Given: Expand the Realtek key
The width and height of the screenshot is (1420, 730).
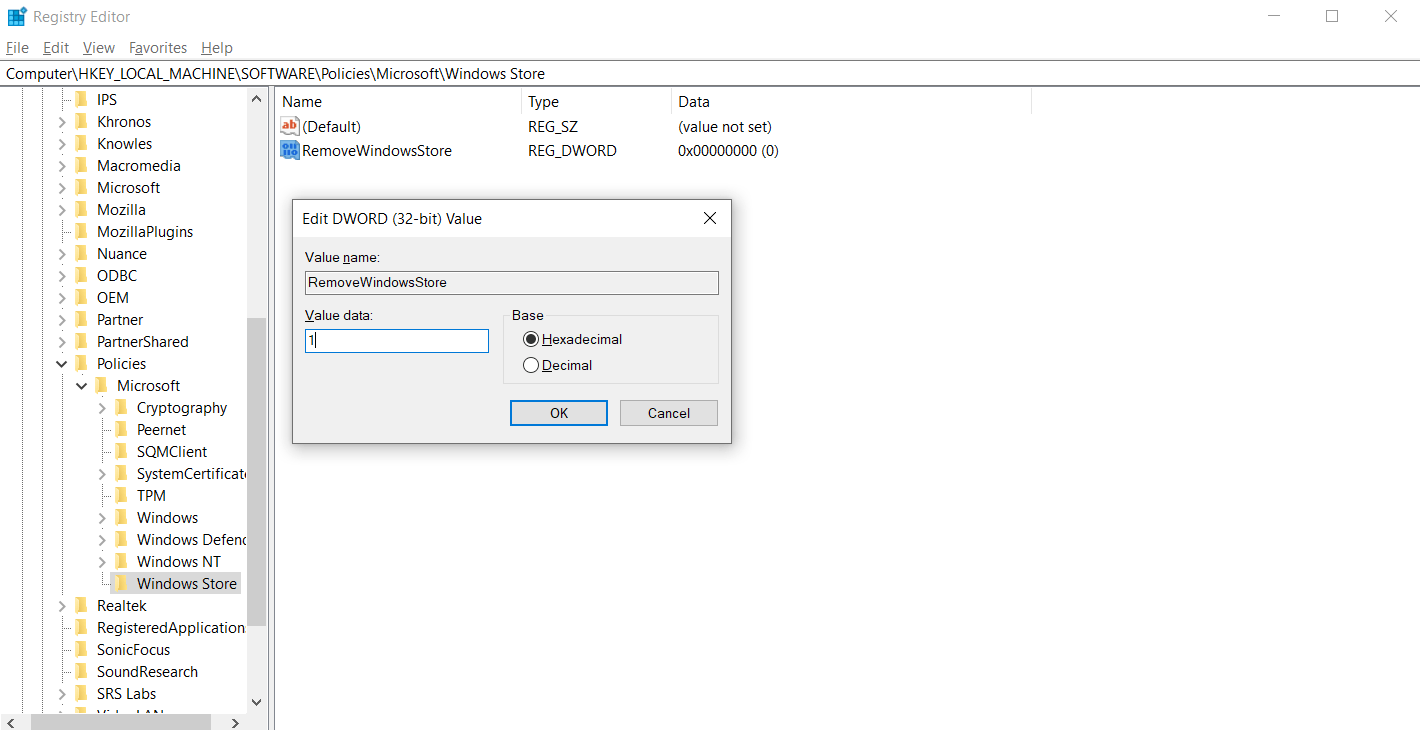Looking at the screenshot, I should pos(62,606).
